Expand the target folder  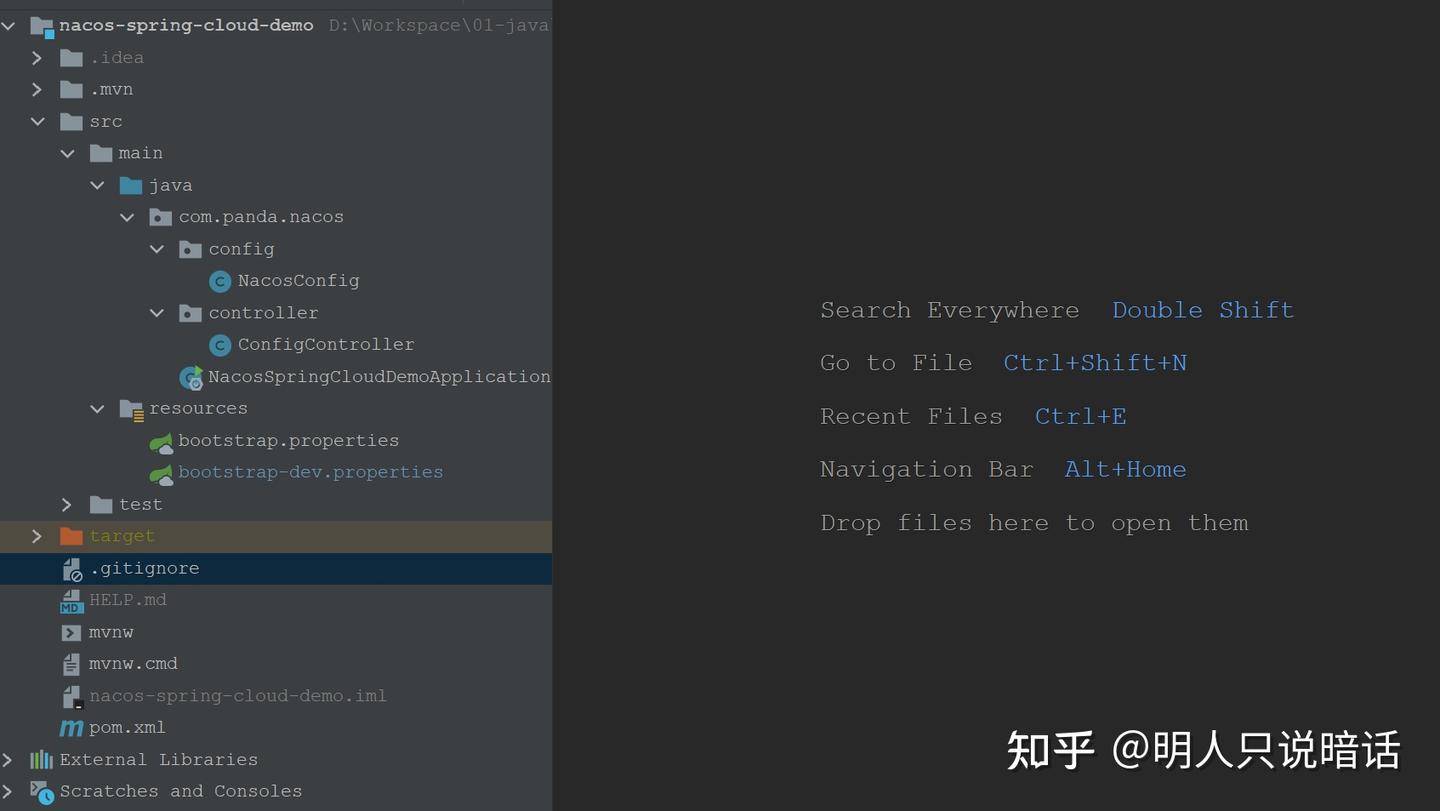click(x=37, y=536)
